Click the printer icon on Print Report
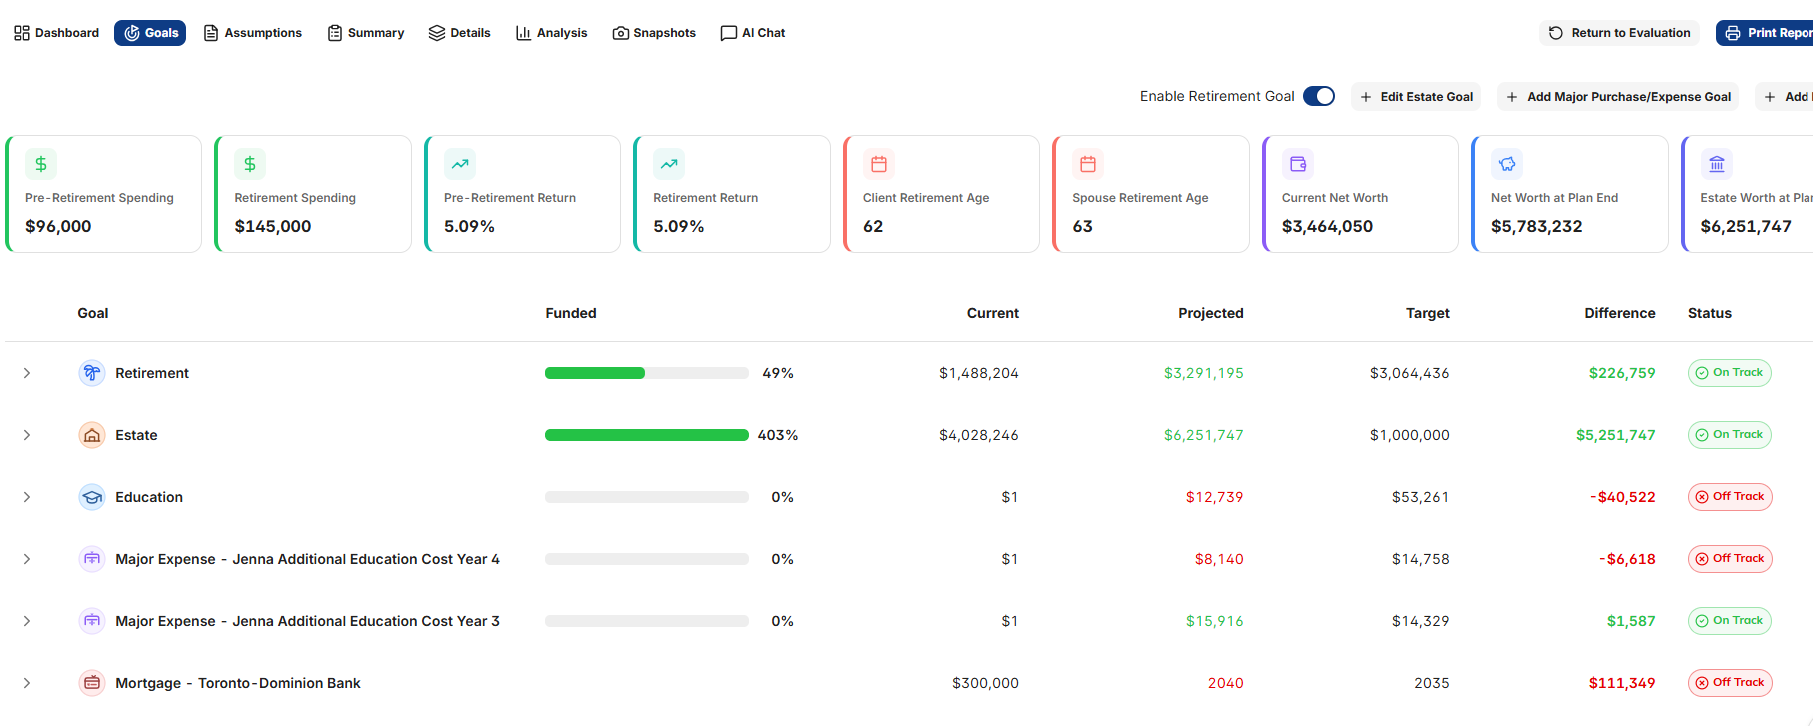The image size is (1813, 726). click(x=1733, y=33)
